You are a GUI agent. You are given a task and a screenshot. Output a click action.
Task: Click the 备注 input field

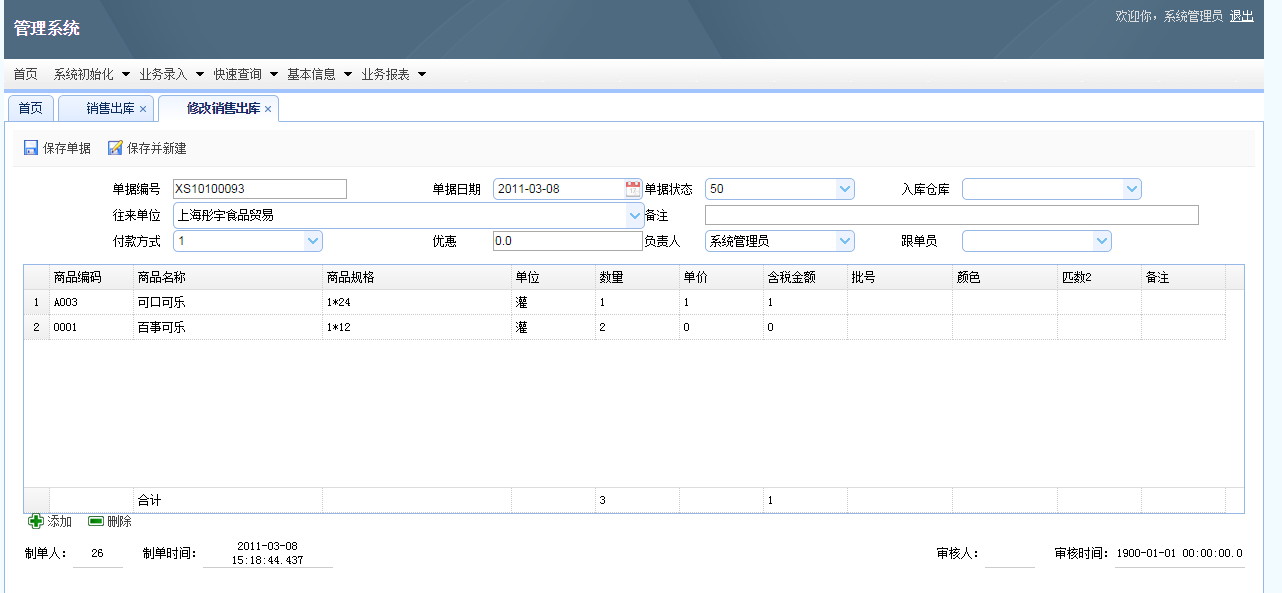(951, 215)
